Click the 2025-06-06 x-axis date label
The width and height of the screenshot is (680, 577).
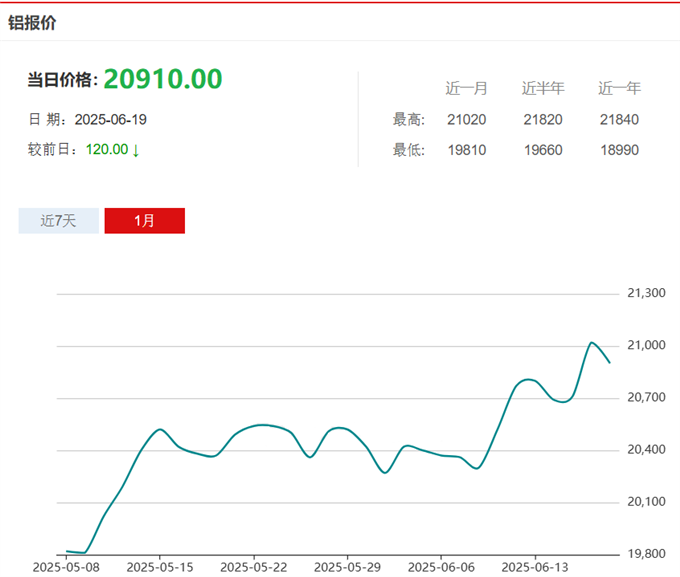[440, 567]
